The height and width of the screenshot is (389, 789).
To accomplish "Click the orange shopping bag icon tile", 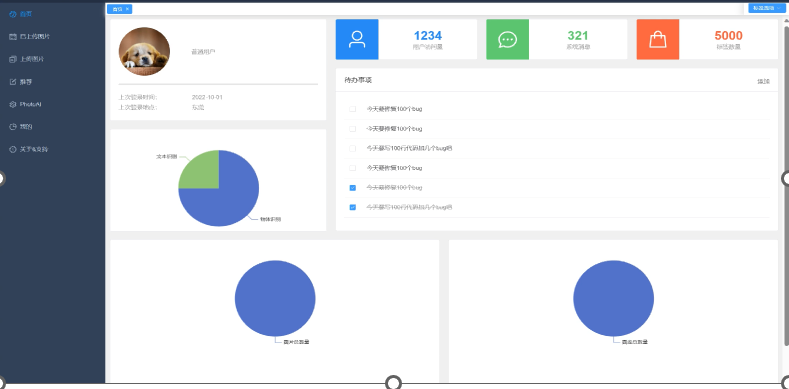I will pos(658,39).
